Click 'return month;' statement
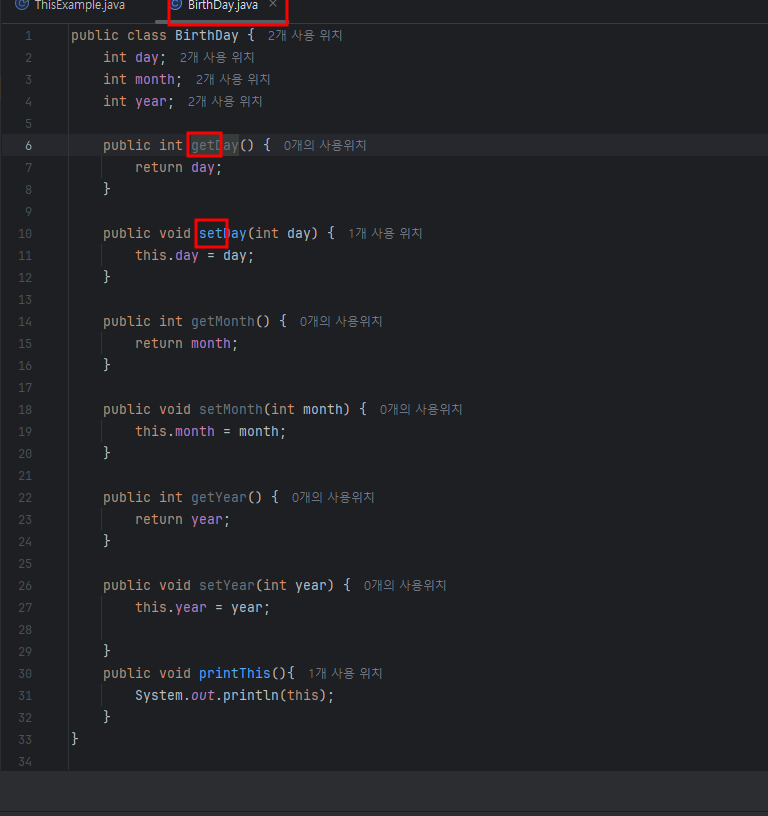This screenshot has width=768, height=816. [x=186, y=343]
